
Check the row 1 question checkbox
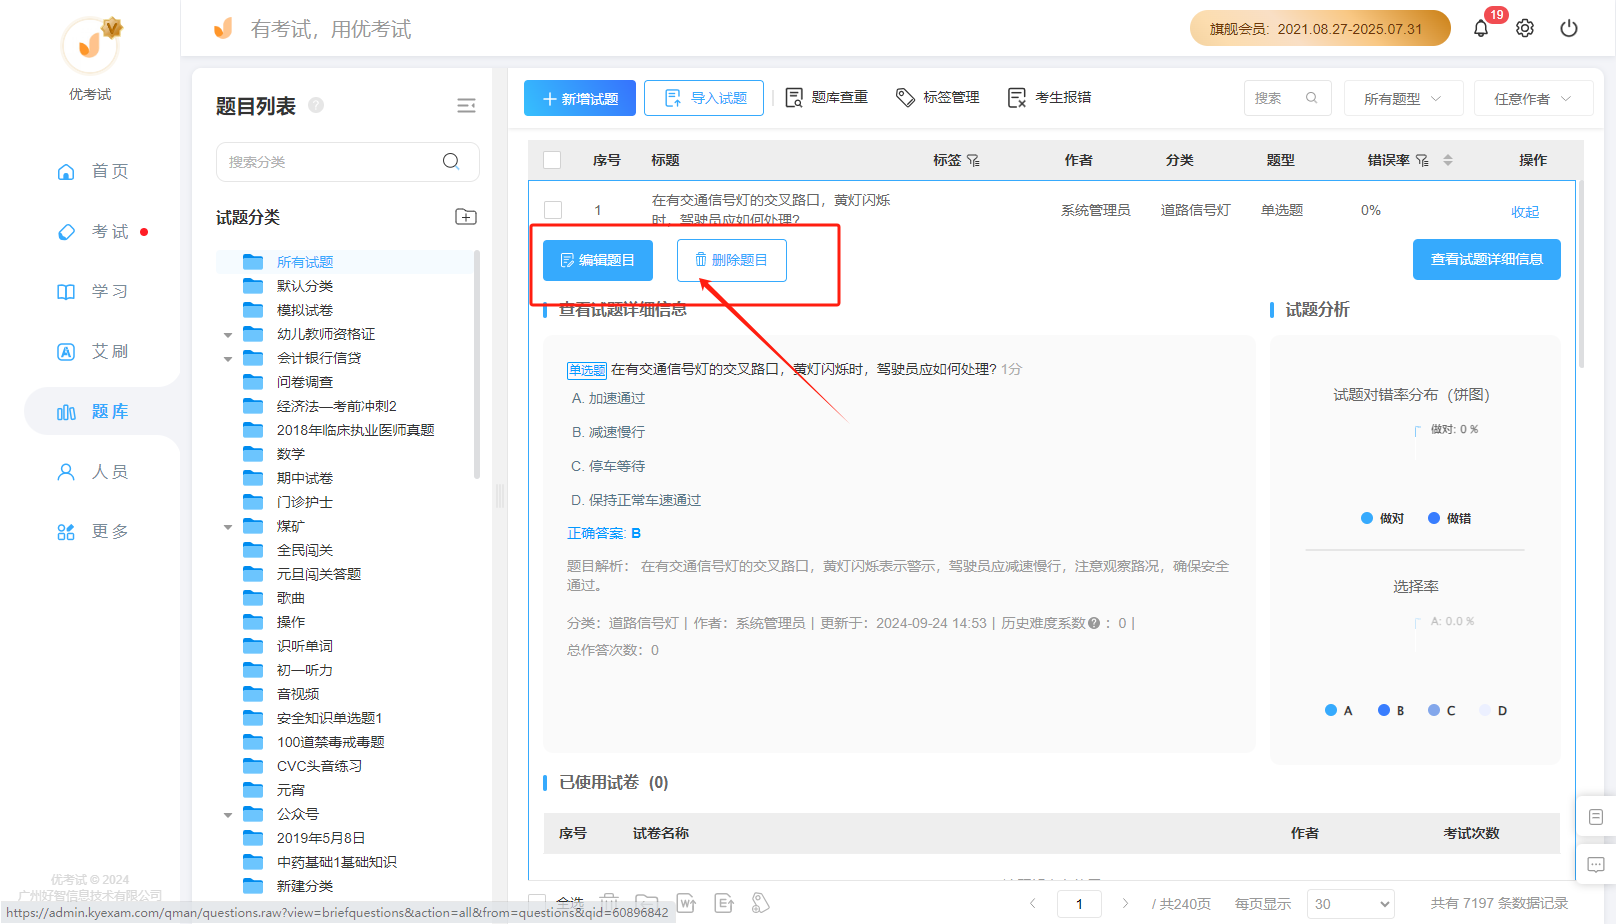coord(553,210)
